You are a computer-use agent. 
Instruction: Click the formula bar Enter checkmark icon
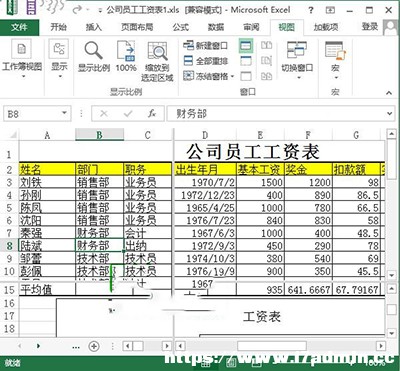[x=128, y=114]
